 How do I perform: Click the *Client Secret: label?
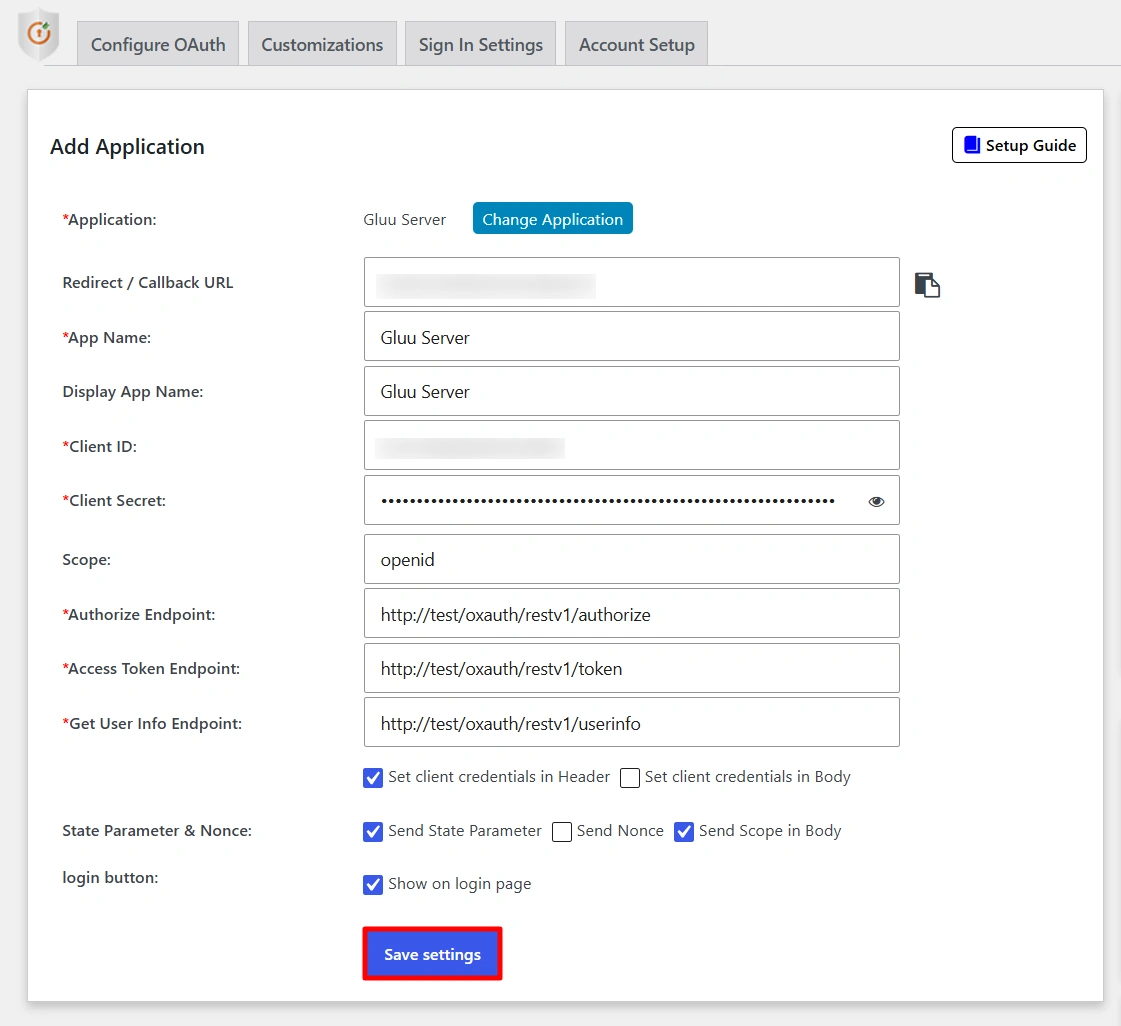(x=114, y=500)
